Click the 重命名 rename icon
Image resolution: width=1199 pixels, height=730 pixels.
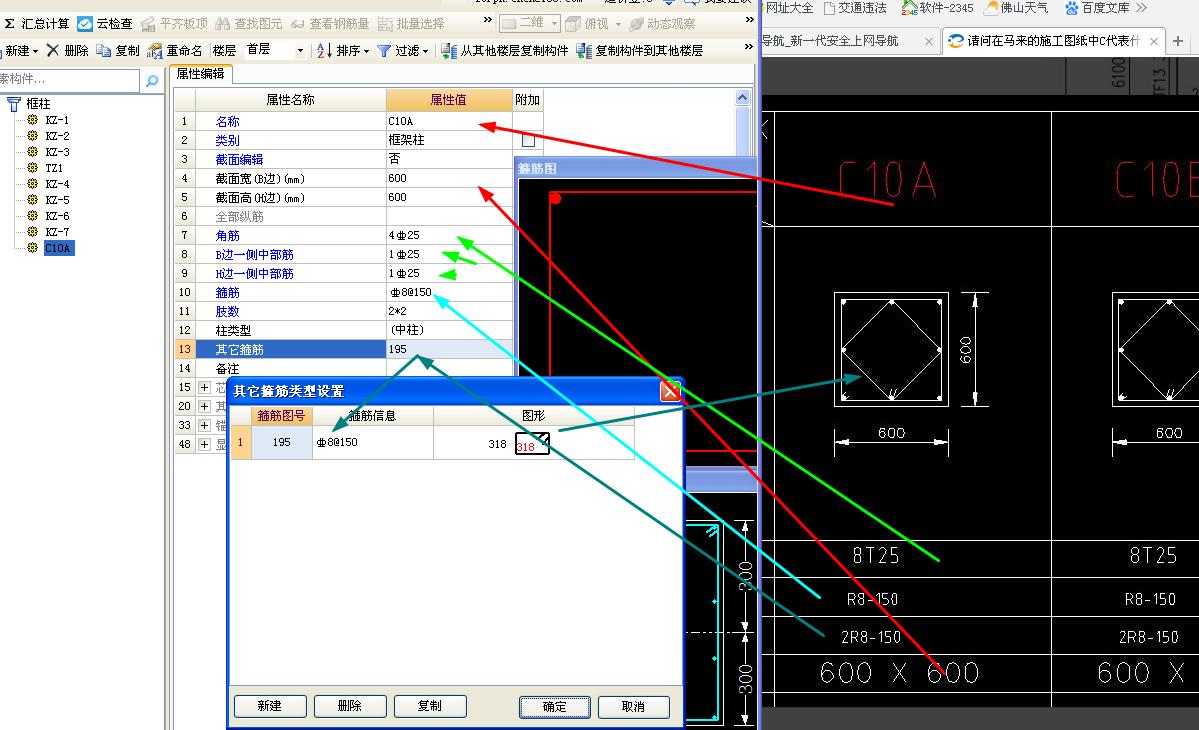coord(154,50)
